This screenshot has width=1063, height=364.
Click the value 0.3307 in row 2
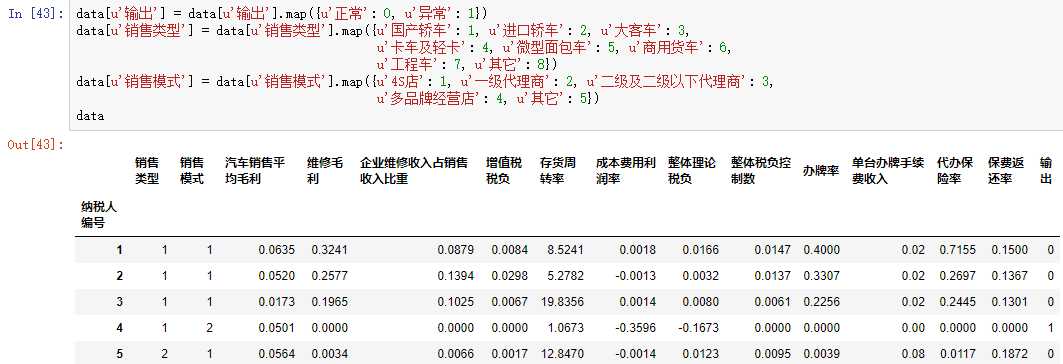pos(821,276)
